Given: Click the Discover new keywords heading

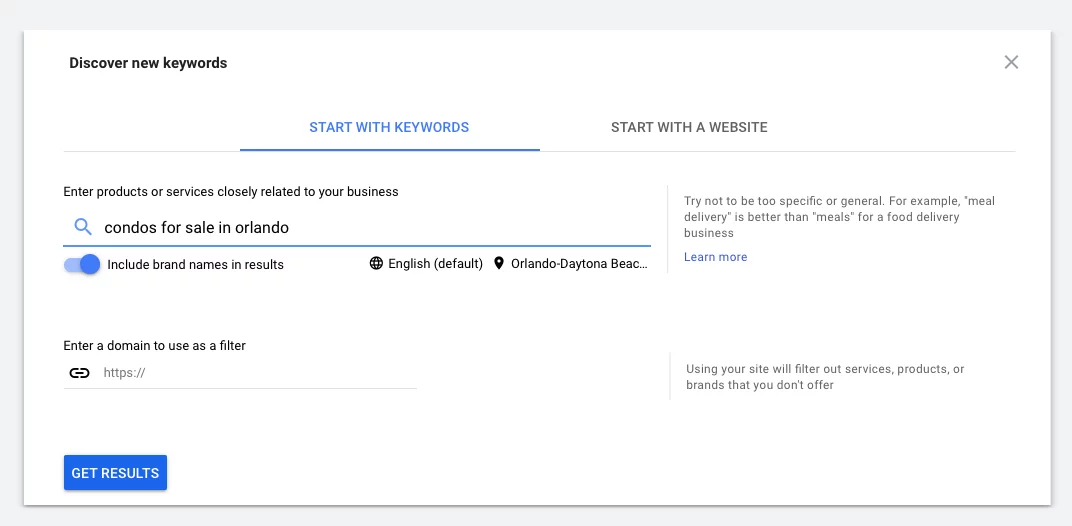Looking at the screenshot, I should tap(148, 63).
